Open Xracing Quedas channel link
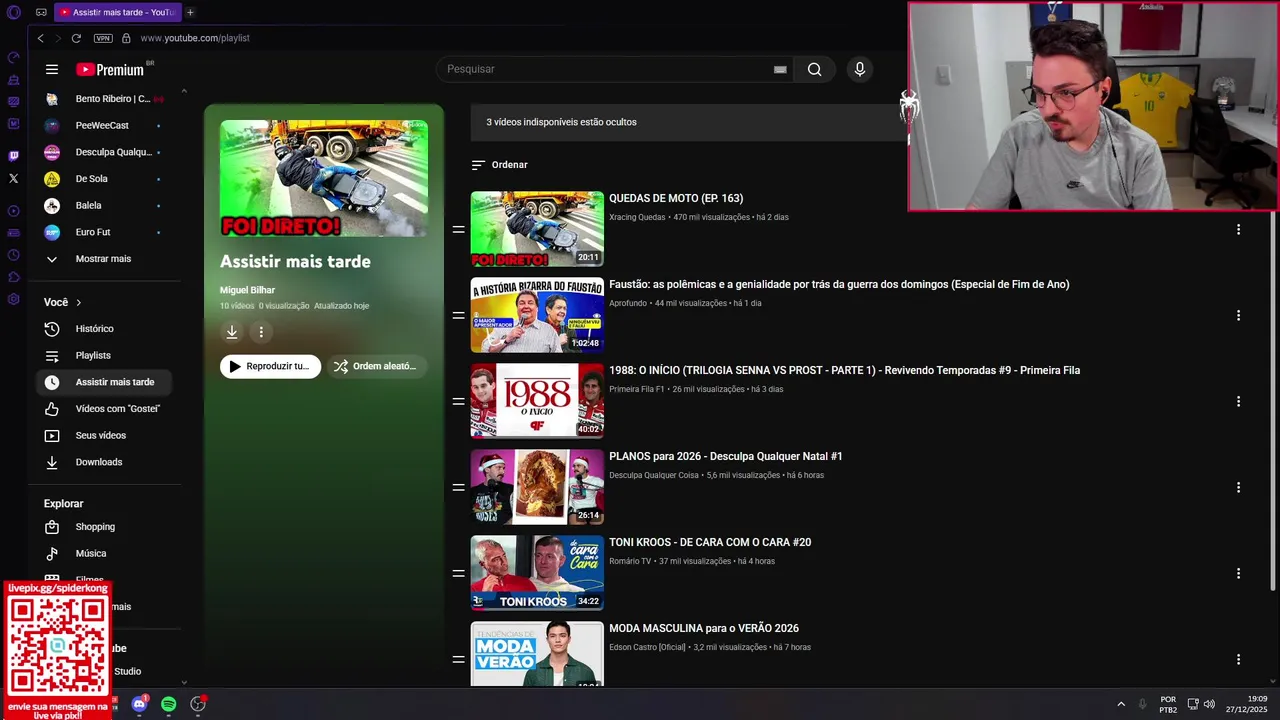This screenshot has width=1280, height=720. (637, 217)
